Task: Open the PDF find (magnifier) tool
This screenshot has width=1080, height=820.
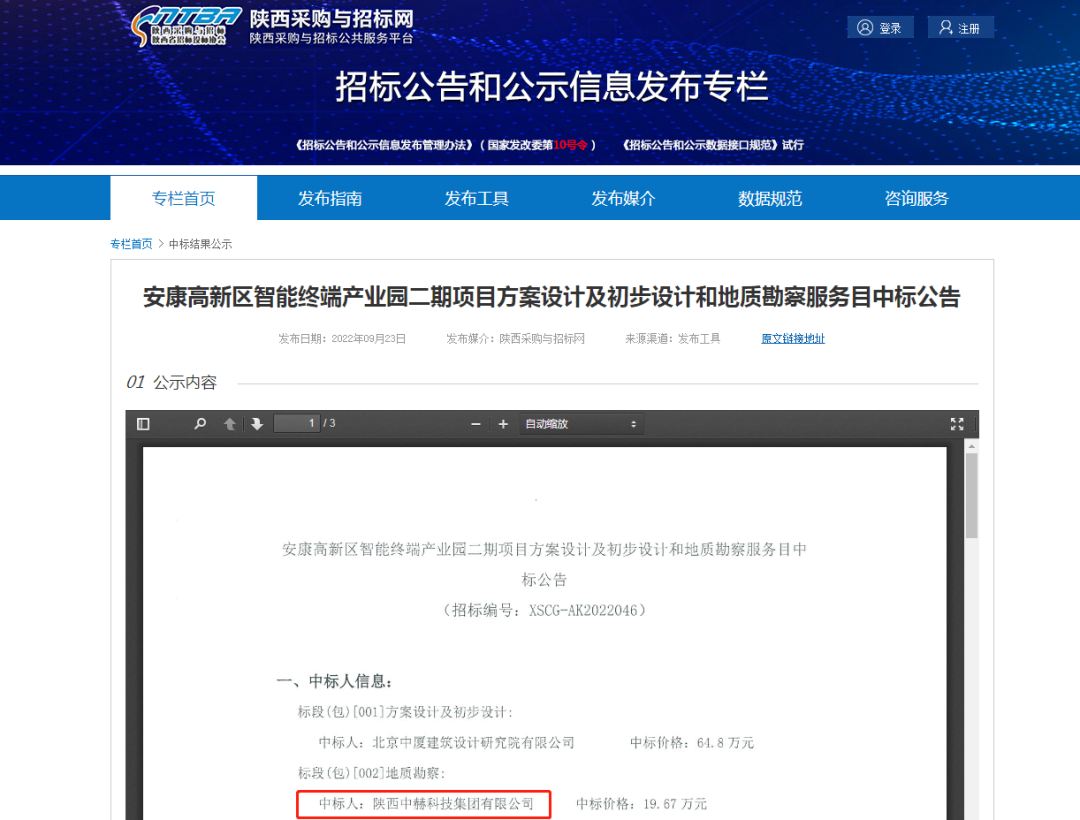Action: 200,424
